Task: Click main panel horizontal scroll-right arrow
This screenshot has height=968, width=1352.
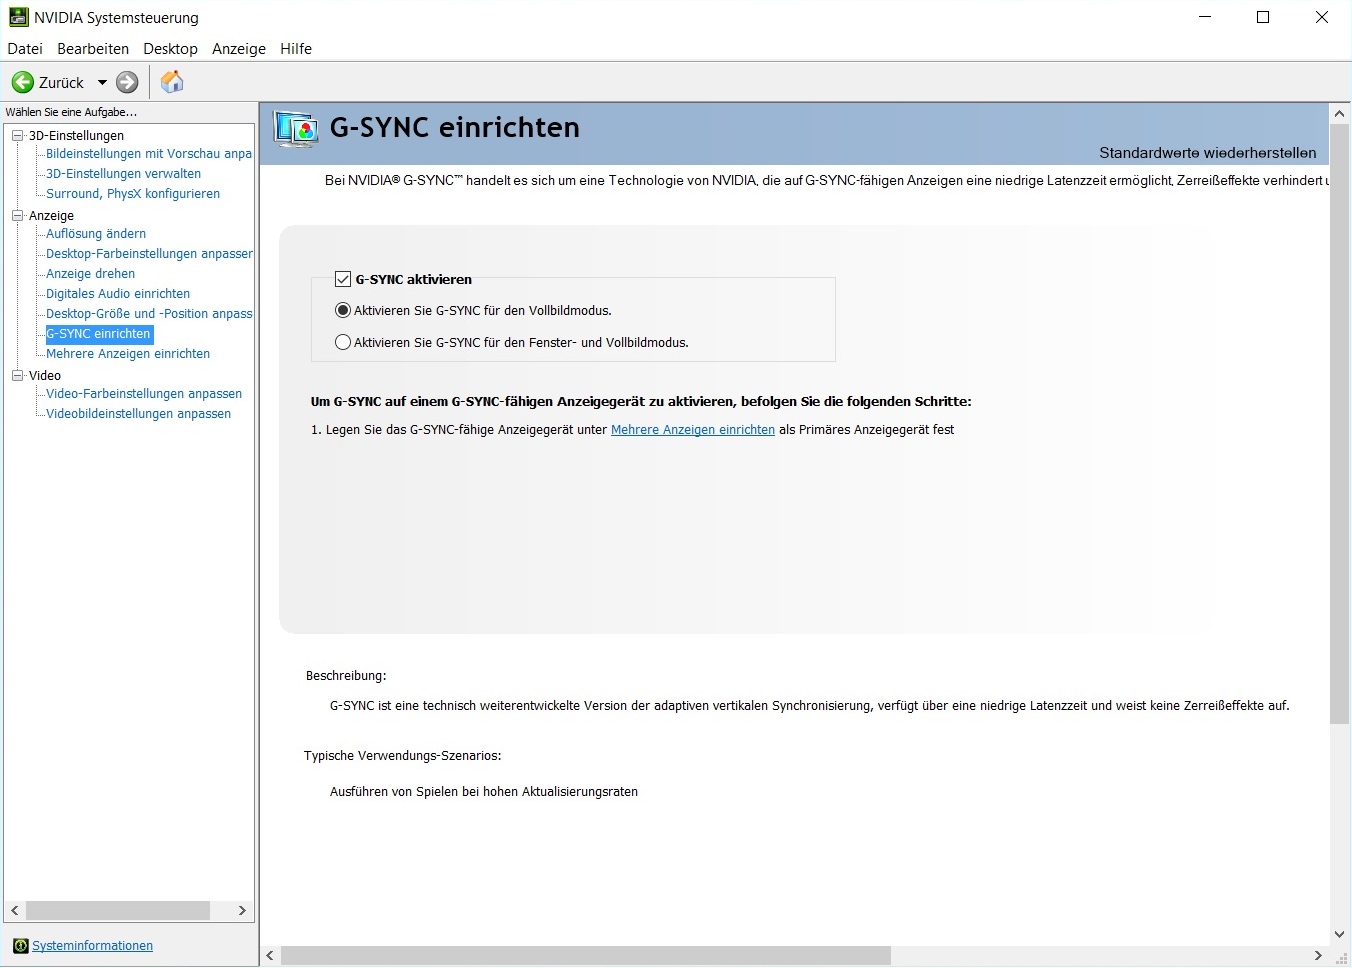Action: tap(1318, 956)
